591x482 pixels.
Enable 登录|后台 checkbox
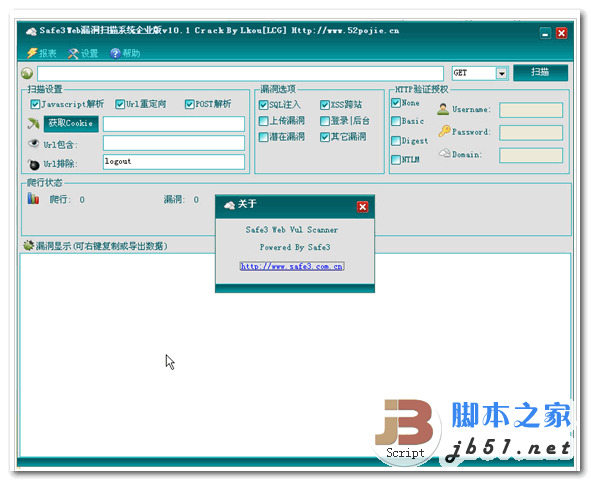(x=325, y=121)
